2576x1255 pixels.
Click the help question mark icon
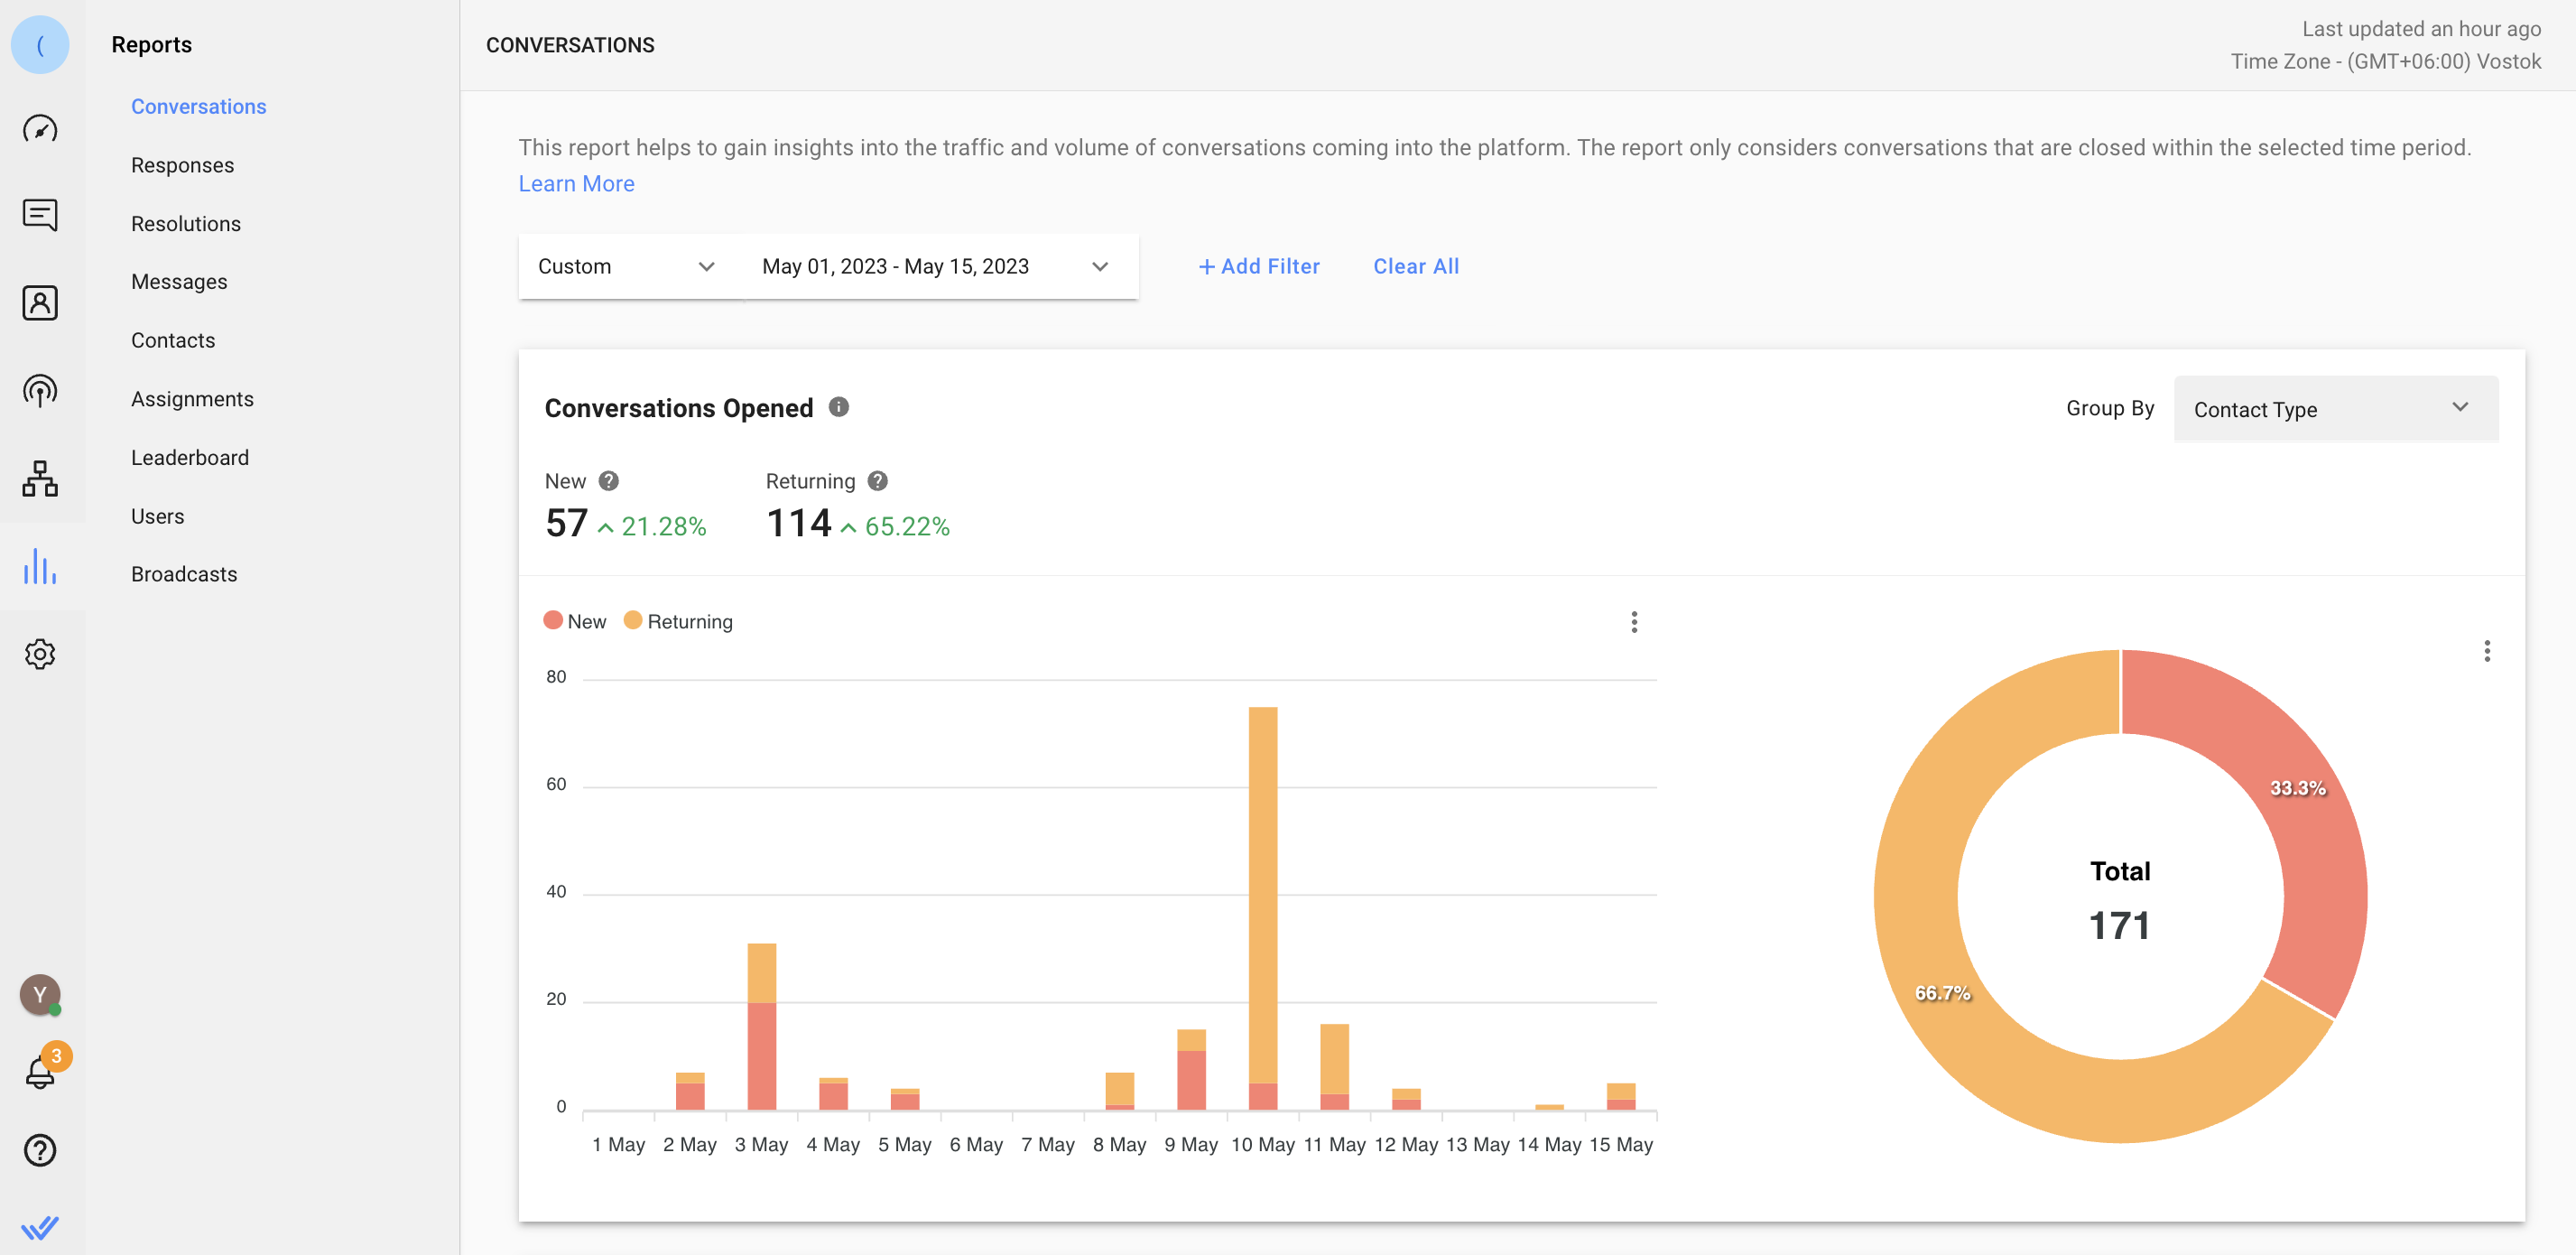(x=40, y=1150)
